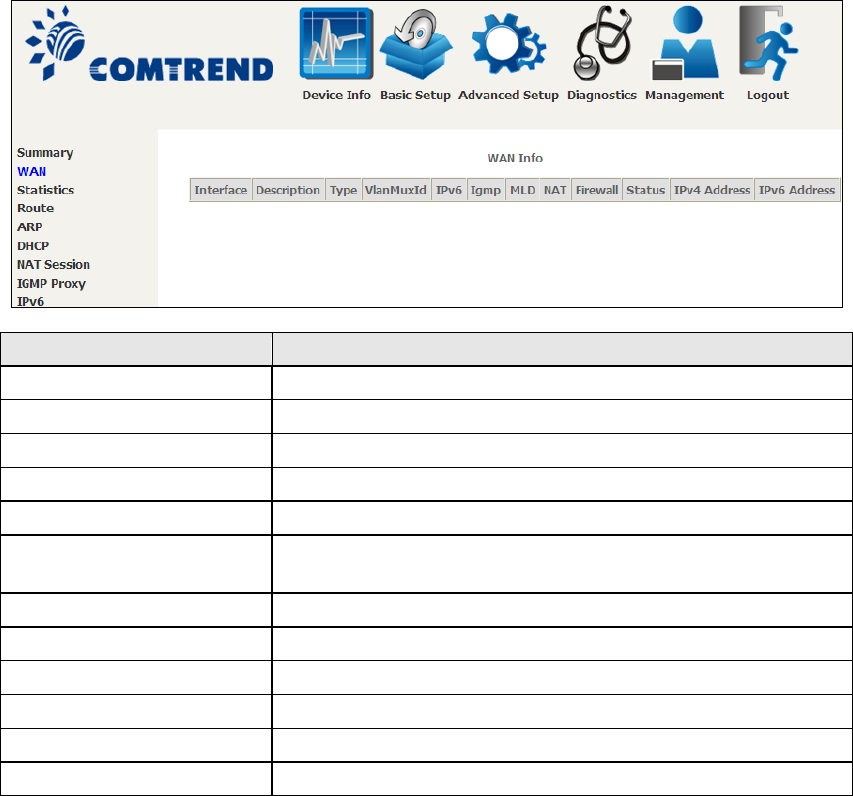Select the Logout label

pyautogui.click(x=768, y=95)
